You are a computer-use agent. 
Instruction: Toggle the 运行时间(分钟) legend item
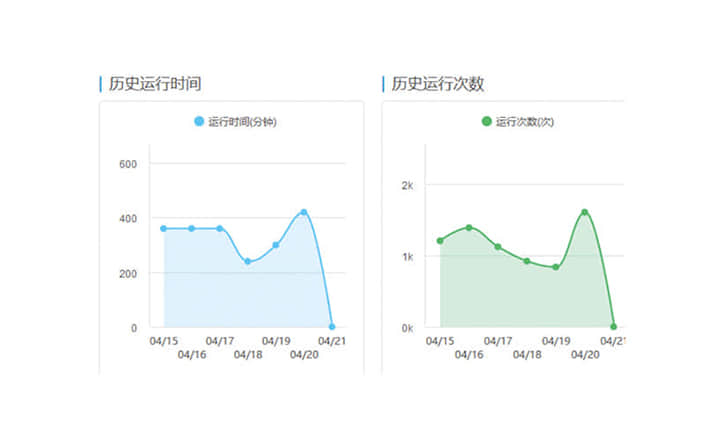pyautogui.click(x=235, y=122)
